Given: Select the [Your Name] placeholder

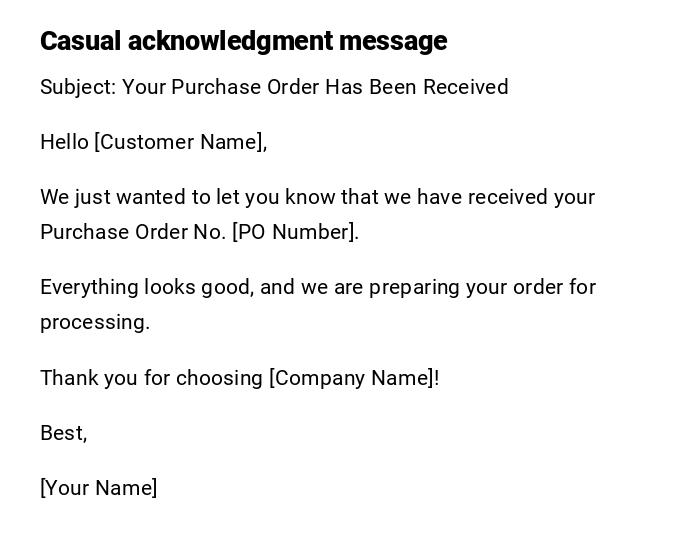Looking at the screenshot, I should [99, 488].
